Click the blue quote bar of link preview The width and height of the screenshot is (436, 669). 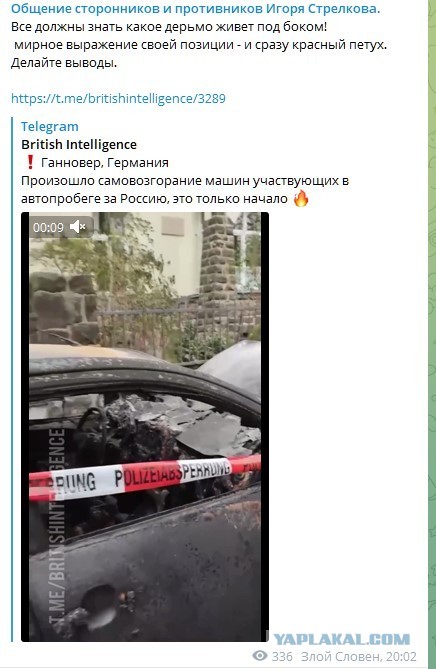coord(12,380)
